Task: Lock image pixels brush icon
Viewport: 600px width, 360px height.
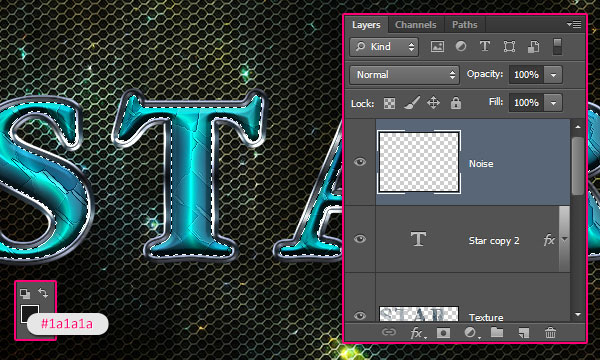Action: click(x=412, y=103)
